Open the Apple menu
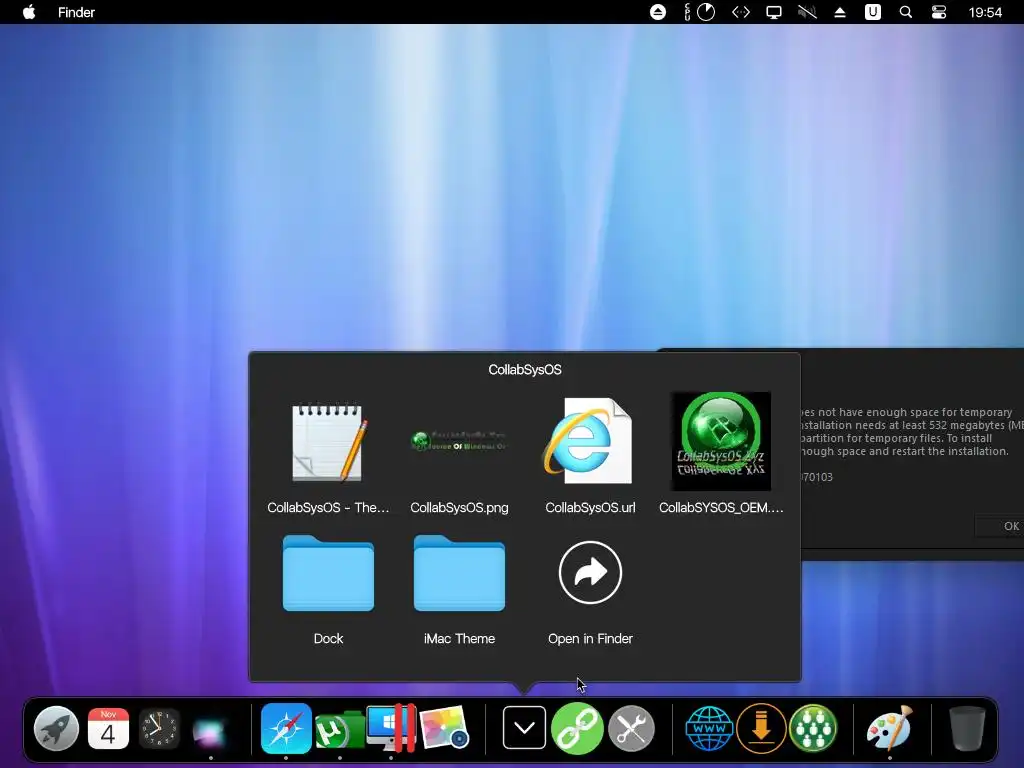1024x768 pixels. pos(29,12)
